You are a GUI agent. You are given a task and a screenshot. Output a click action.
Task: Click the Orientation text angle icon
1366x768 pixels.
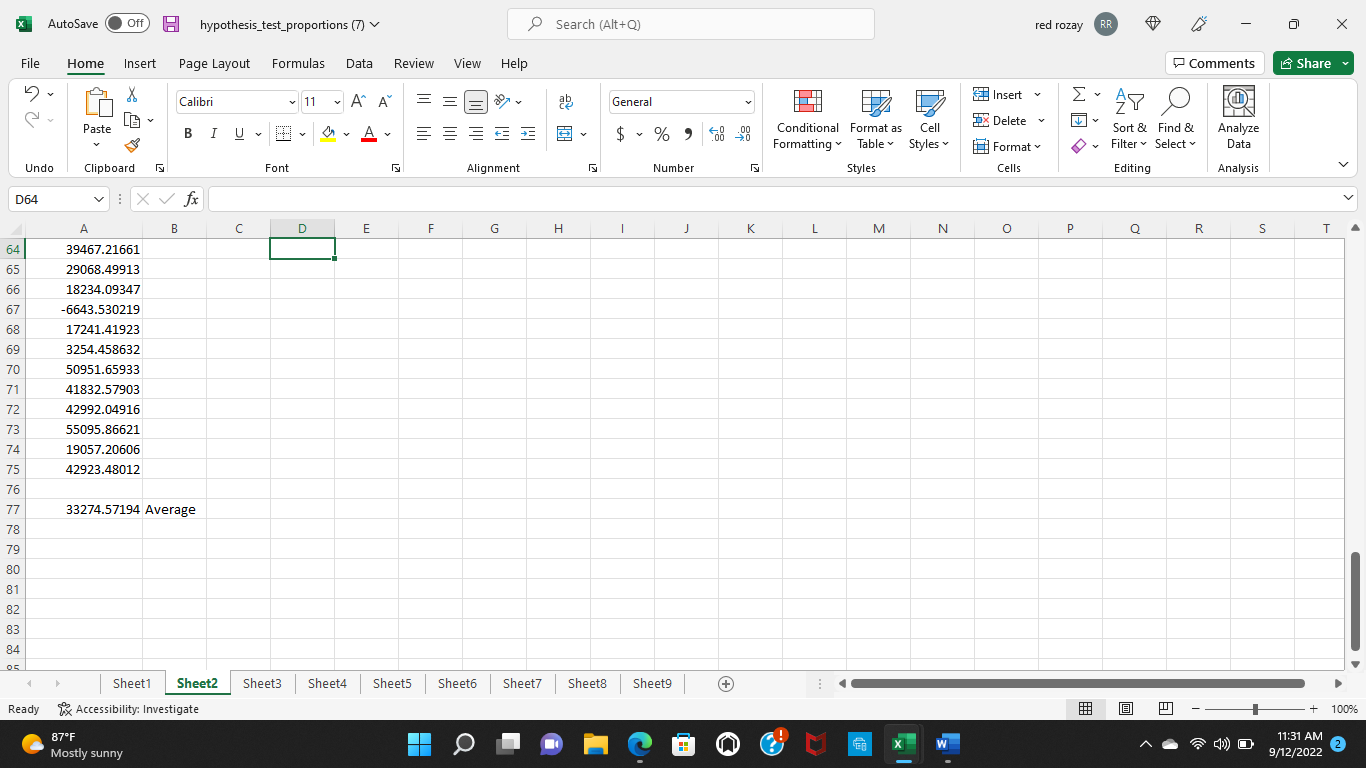point(503,101)
